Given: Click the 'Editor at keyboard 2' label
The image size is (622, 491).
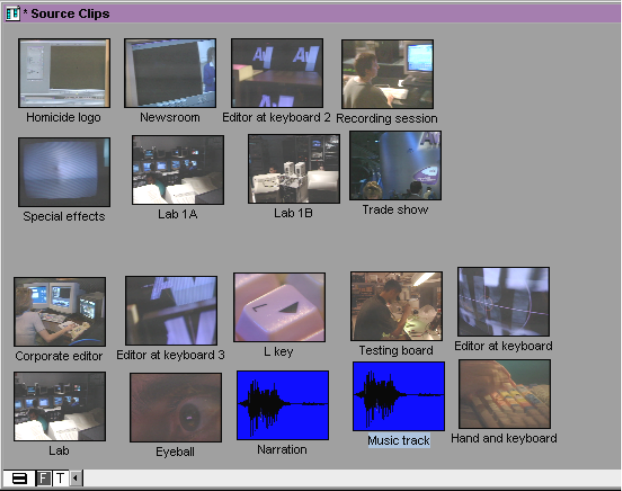Looking at the screenshot, I should point(276,117).
